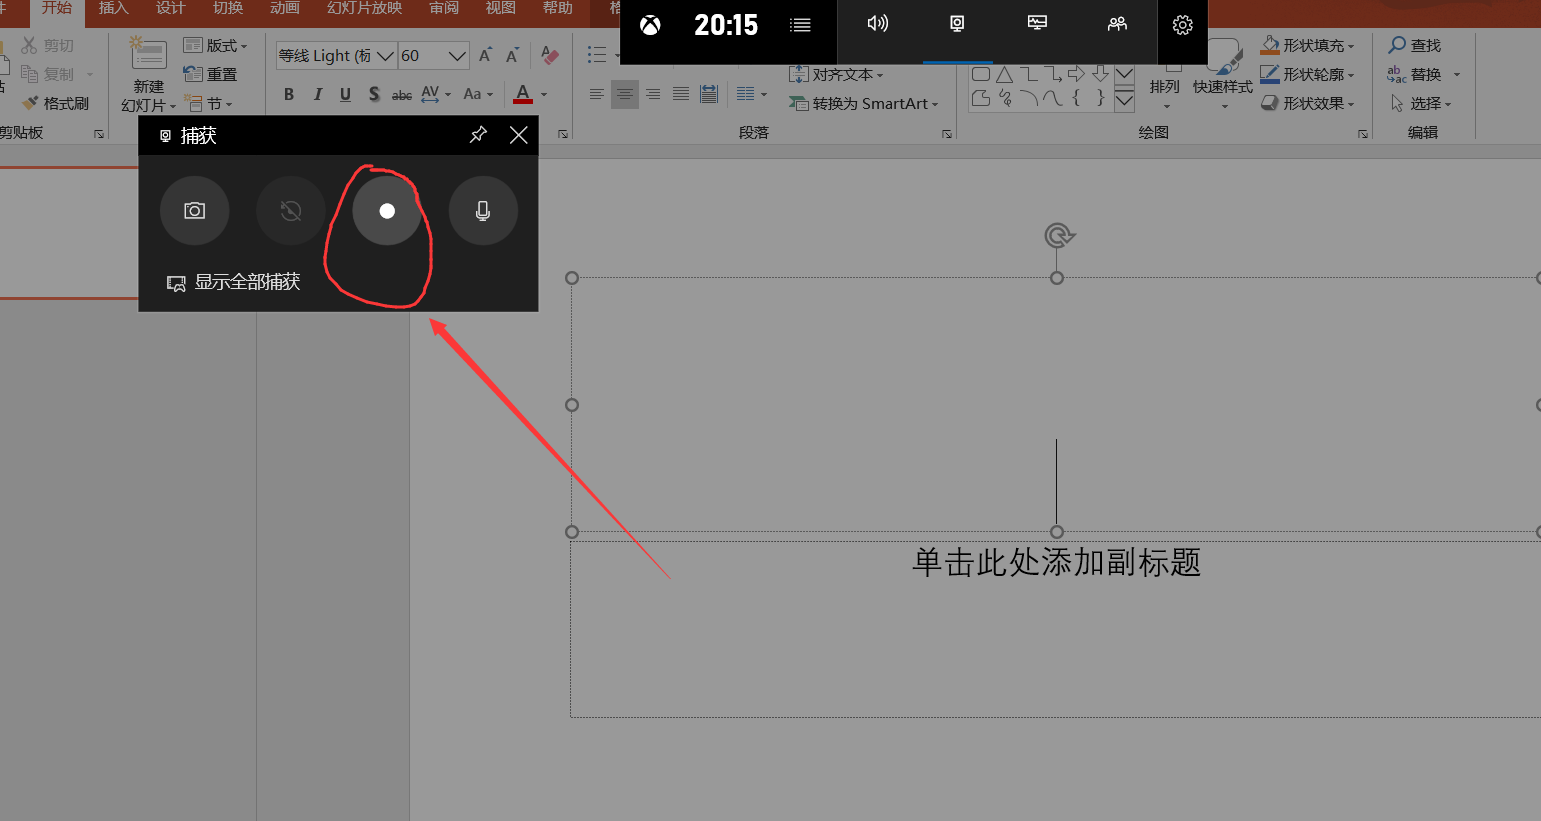Start recording with the record button
This screenshot has height=821, width=1541.
click(387, 211)
